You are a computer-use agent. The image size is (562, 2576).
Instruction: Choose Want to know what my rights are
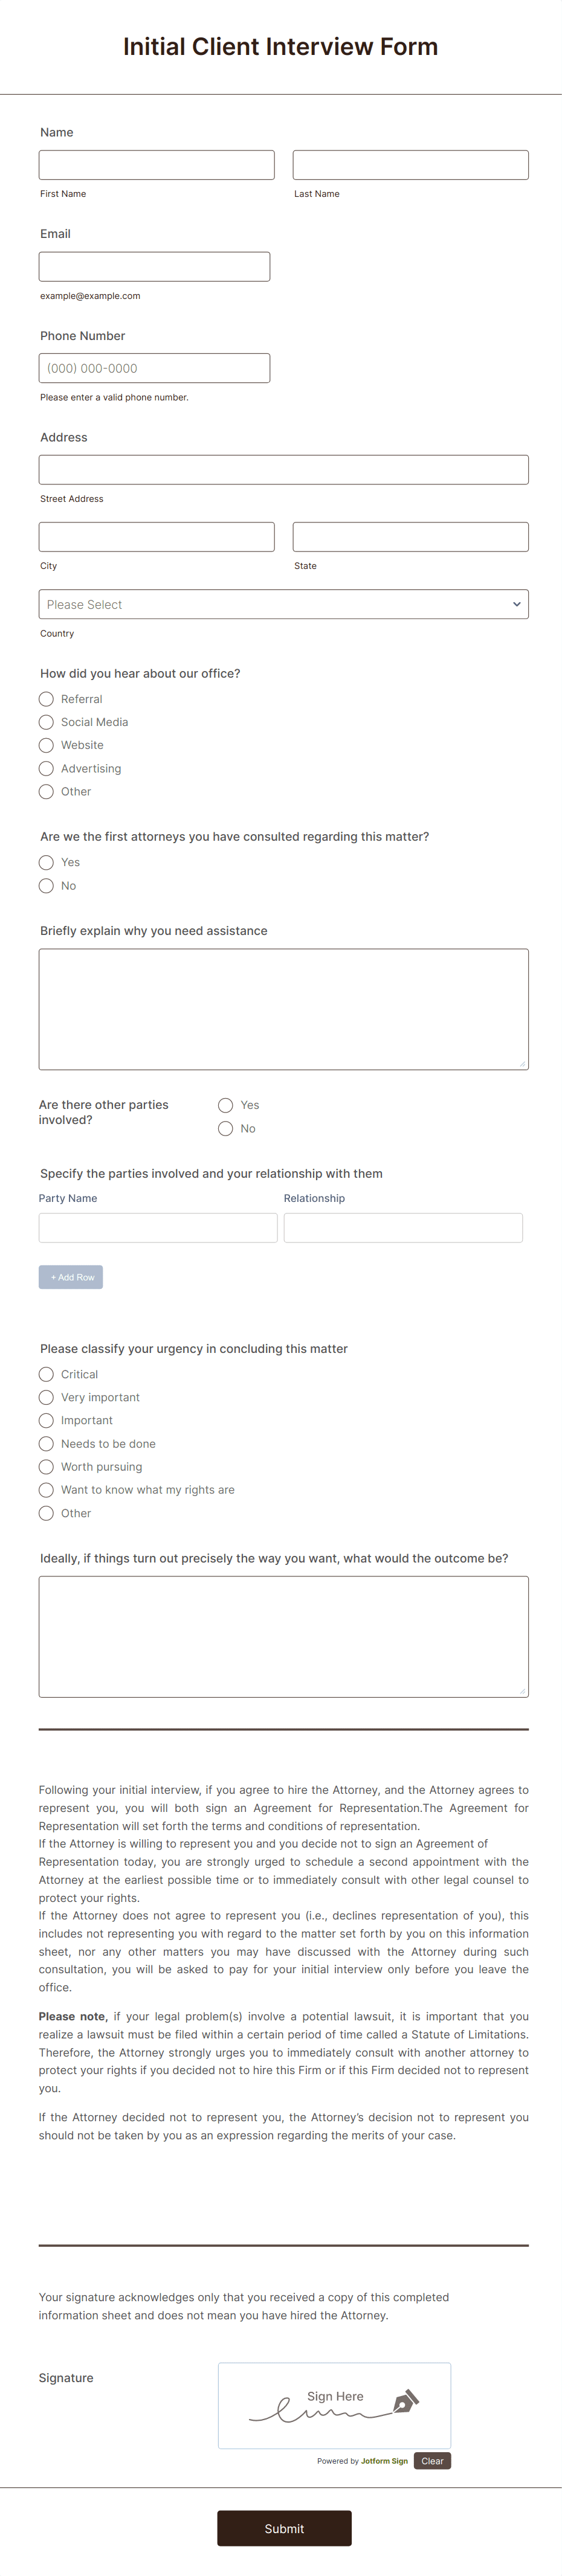click(x=46, y=1489)
